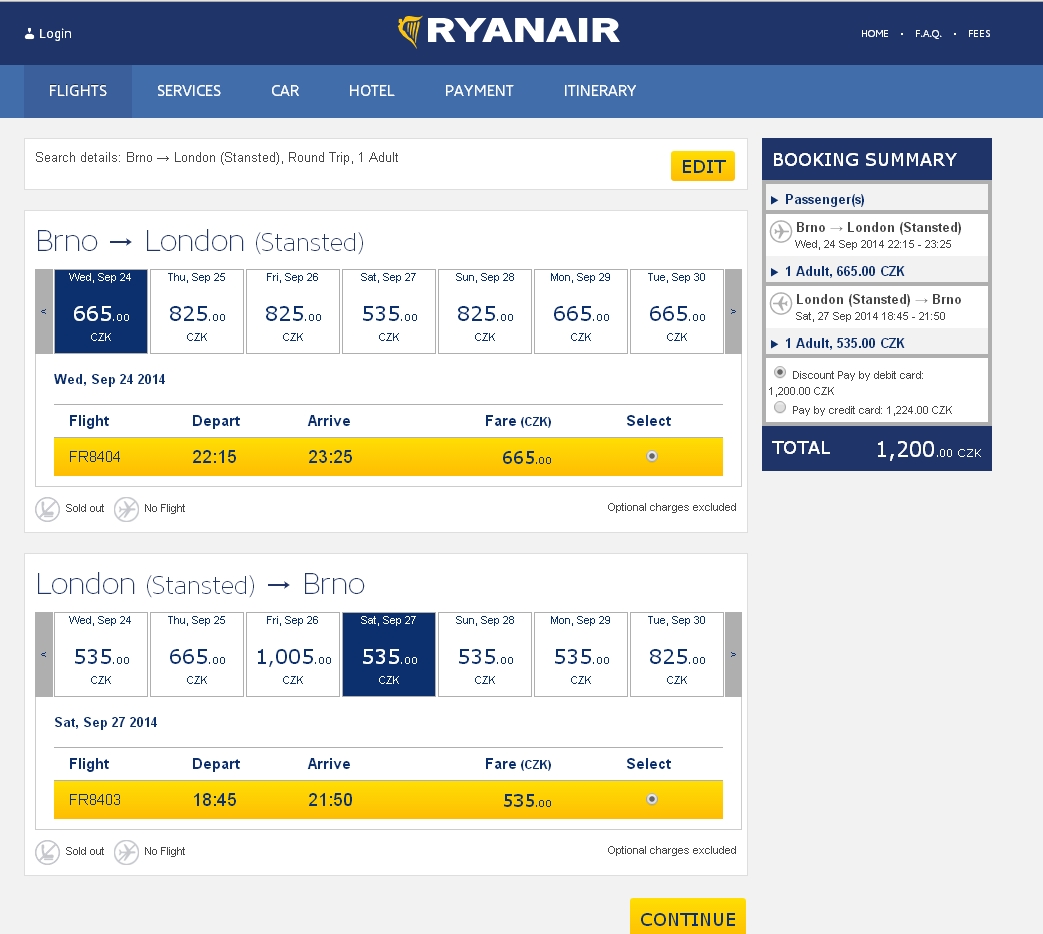The width and height of the screenshot is (1043, 934).
Task: Click the Sold out icon under return flights
Action: point(47,852)
